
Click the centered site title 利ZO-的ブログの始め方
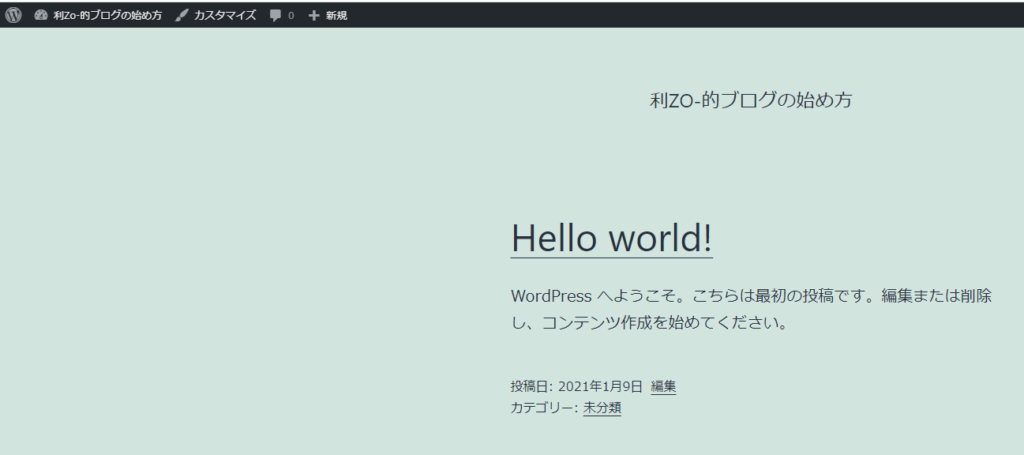click(750, 100)
